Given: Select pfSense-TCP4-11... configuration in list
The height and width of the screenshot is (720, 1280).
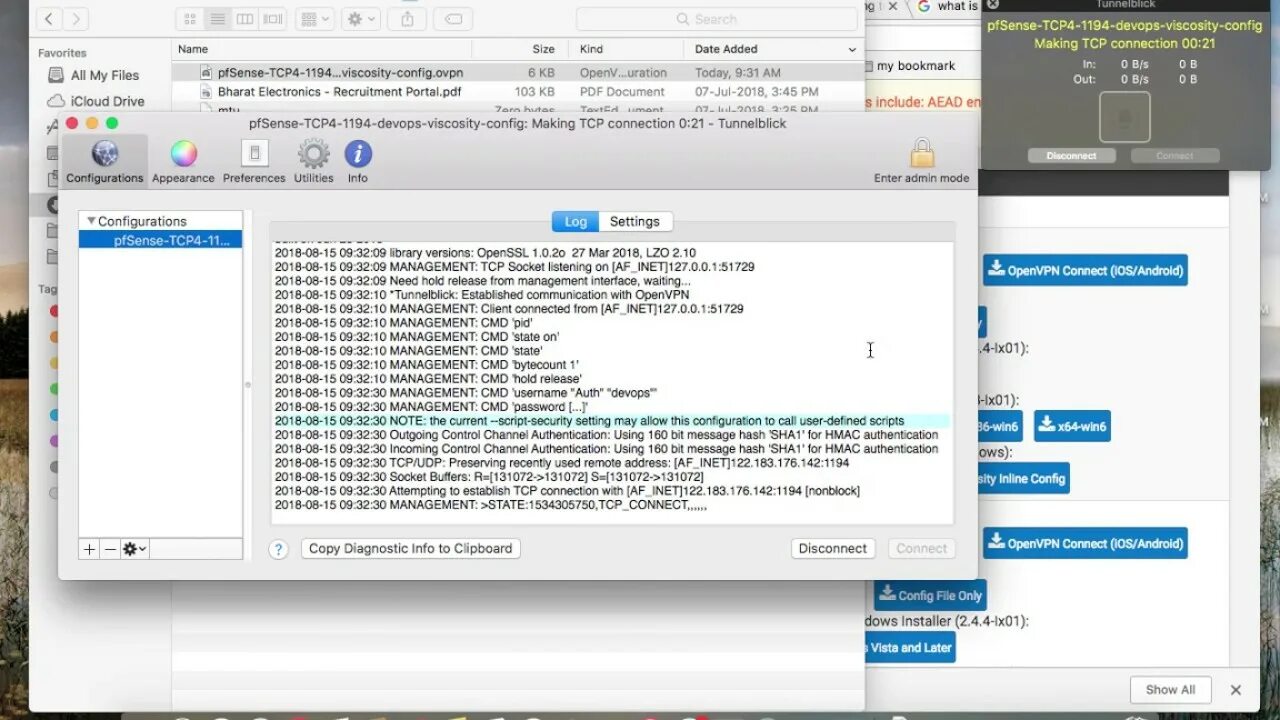Looking at the screenshot, I should [x=160, y=240].
